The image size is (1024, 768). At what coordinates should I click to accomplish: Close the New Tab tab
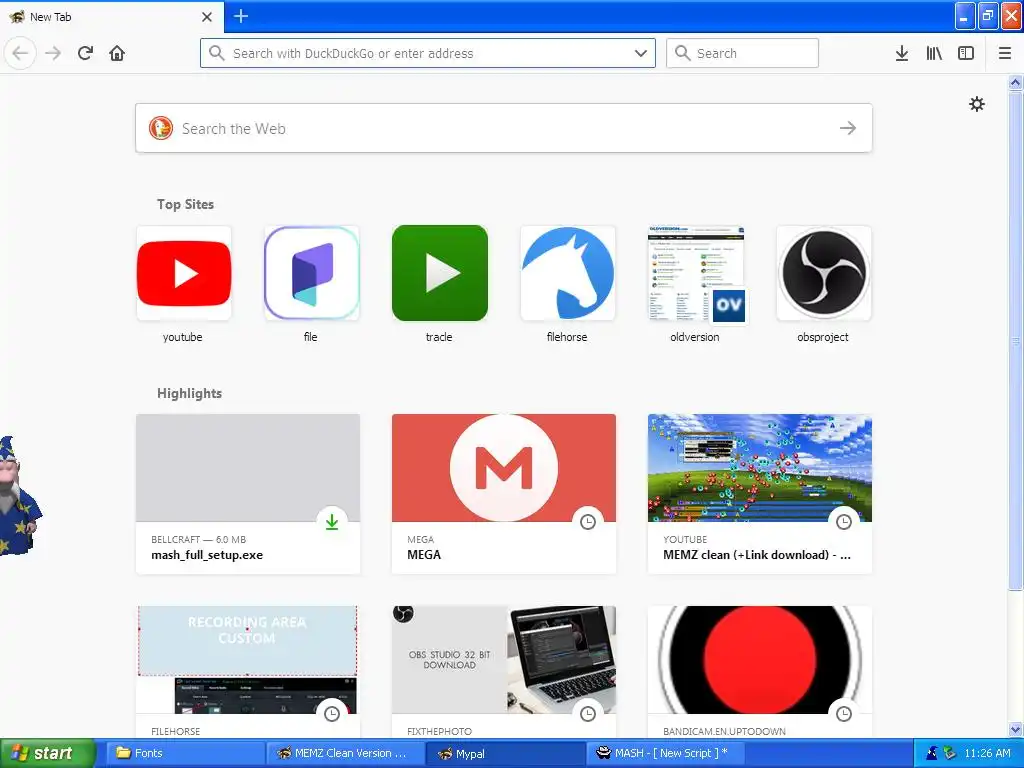pyautogui.click(x=206, y=17)
